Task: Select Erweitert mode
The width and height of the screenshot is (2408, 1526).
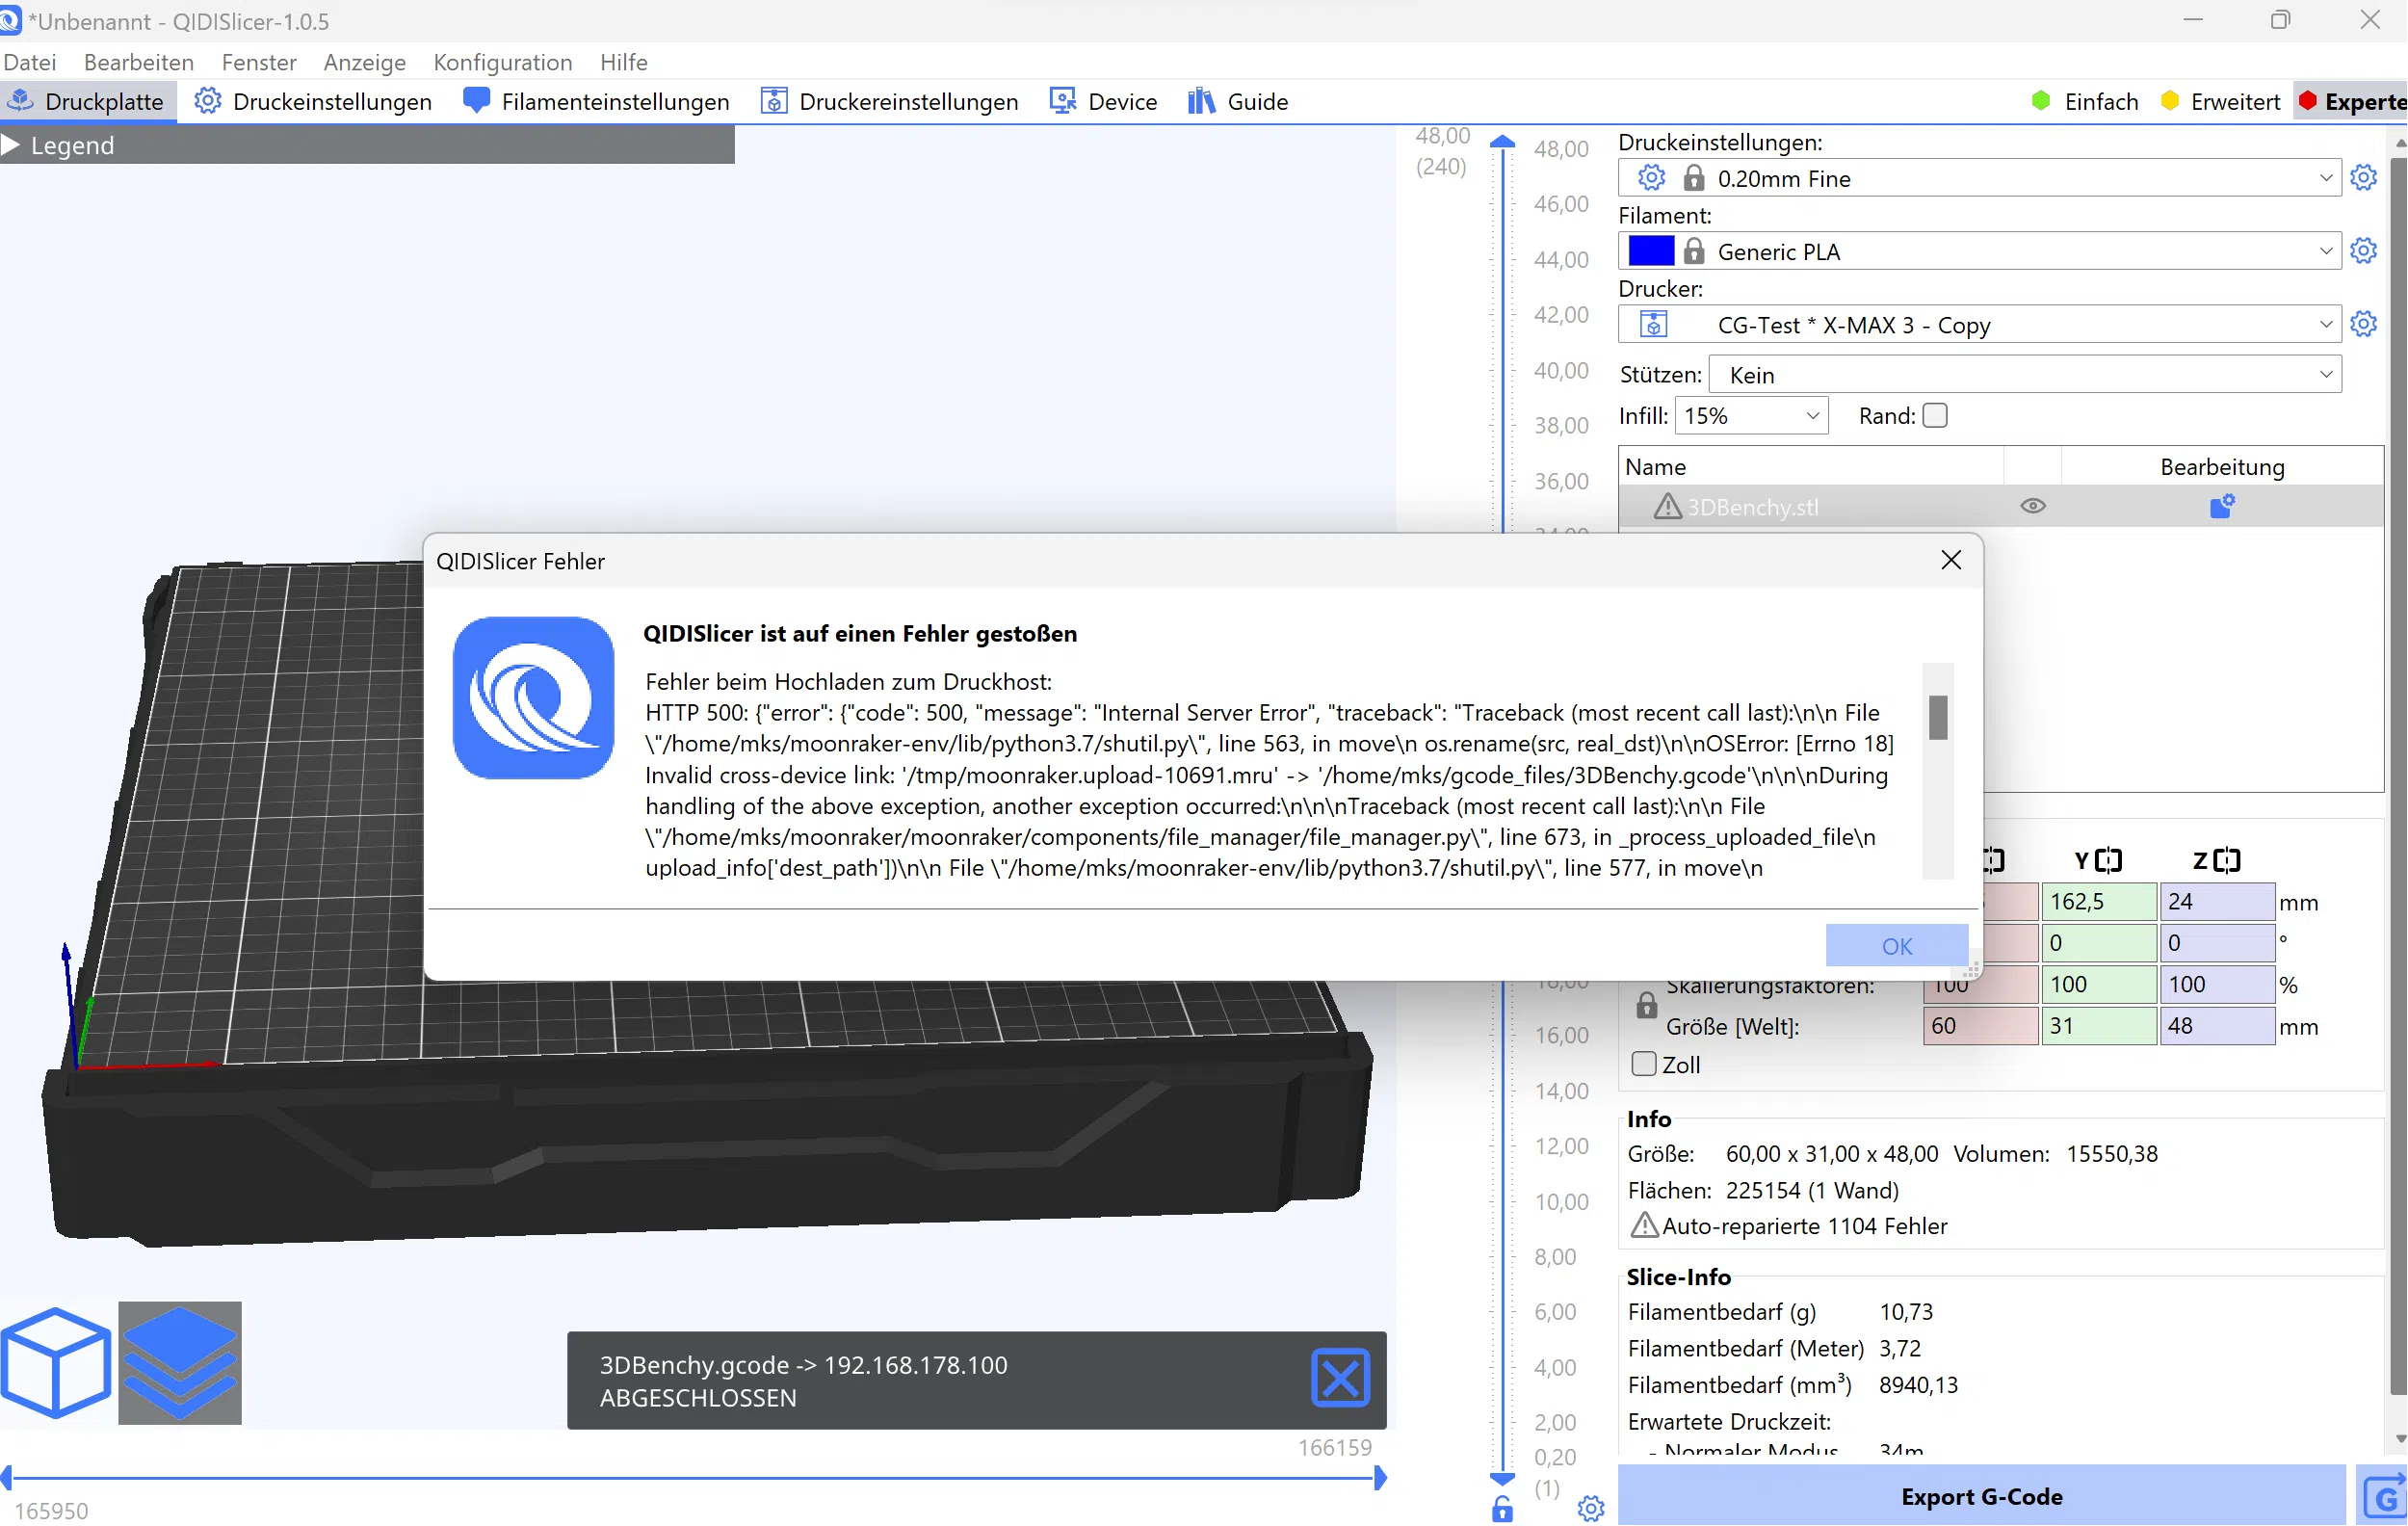Action: 2221,101
